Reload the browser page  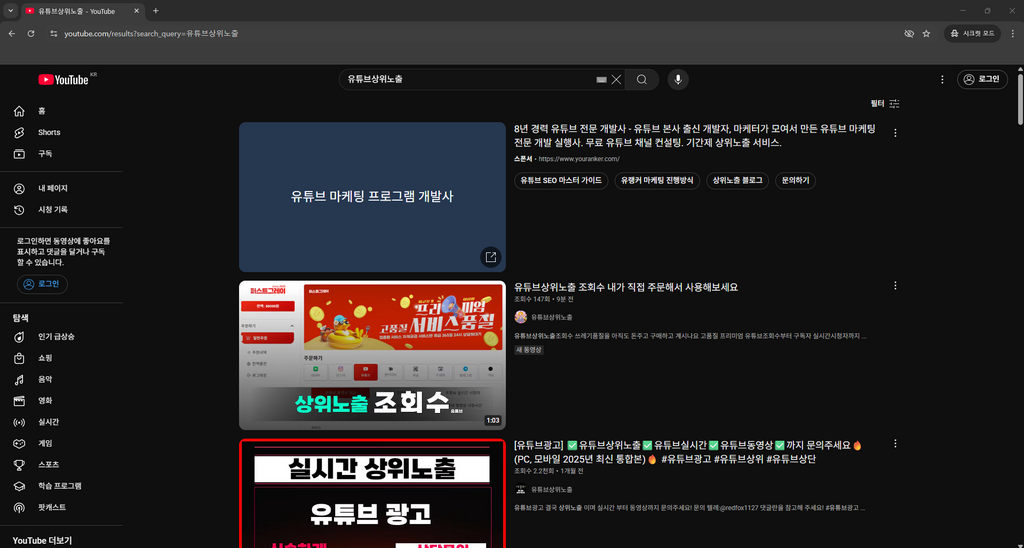point(31,33)
